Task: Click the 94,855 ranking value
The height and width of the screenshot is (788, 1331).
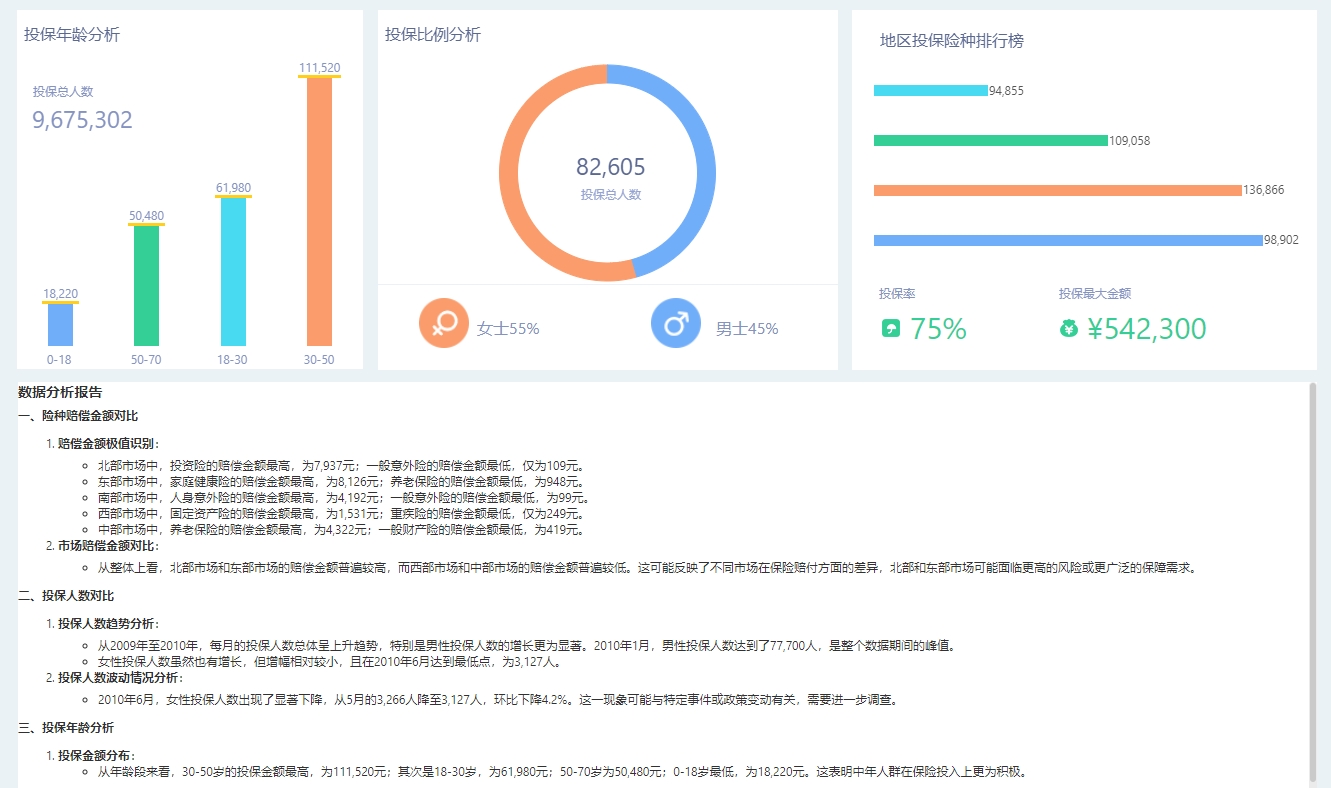Action: click(1006, 91)
